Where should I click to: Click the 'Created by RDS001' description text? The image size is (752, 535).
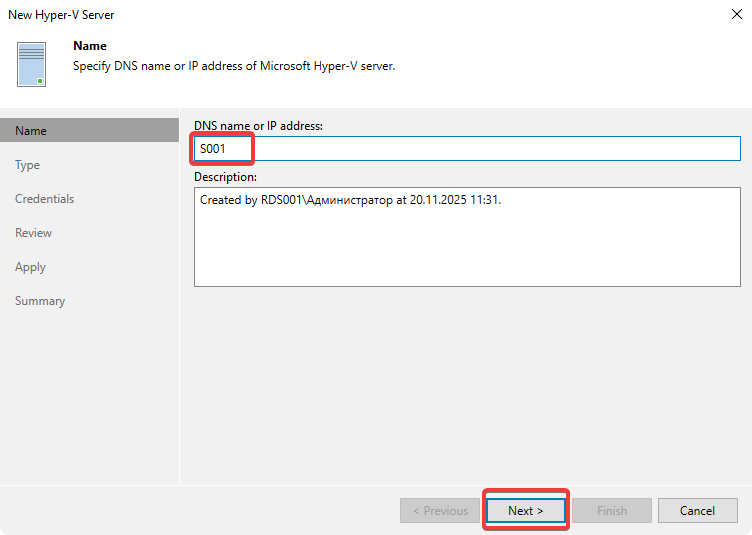point(350,200)
